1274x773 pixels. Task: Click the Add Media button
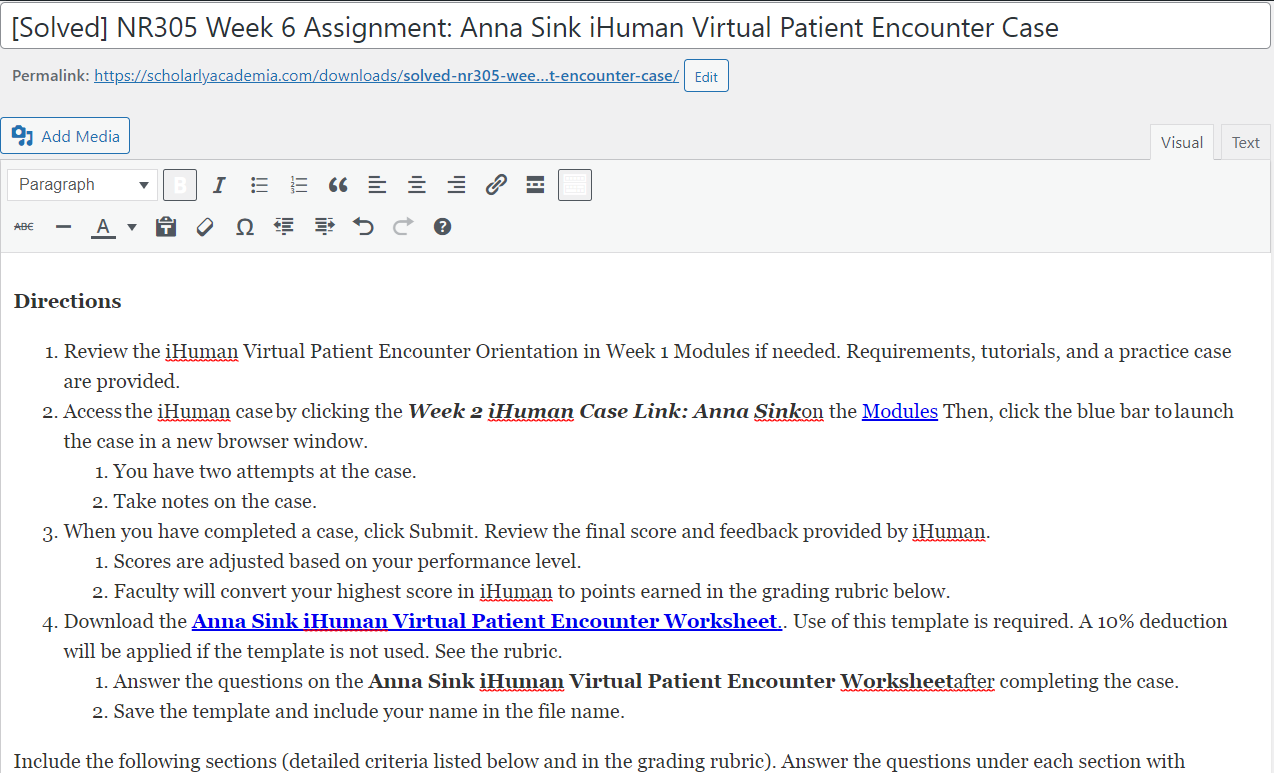[65, 136]
